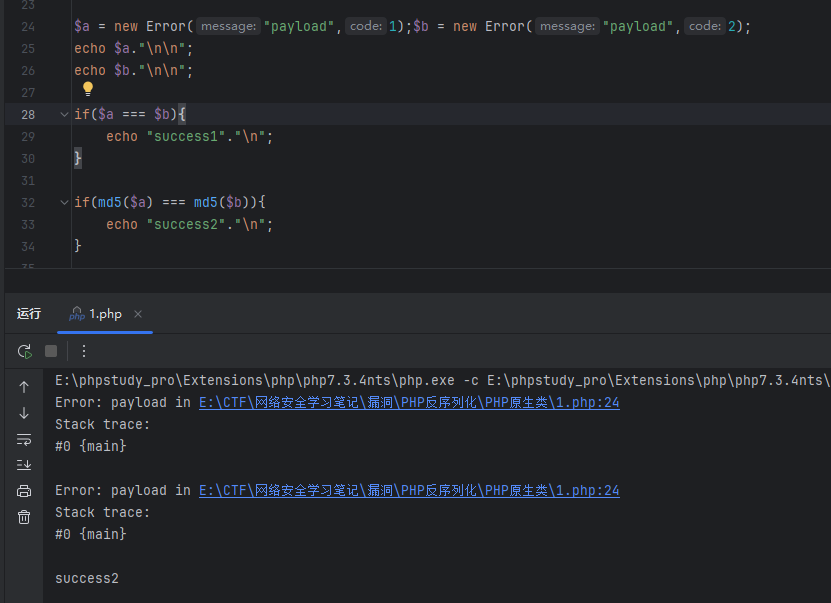Clear console with the trash icon
Viewport: 831px width, 603px height.
[x=24, y=517]
